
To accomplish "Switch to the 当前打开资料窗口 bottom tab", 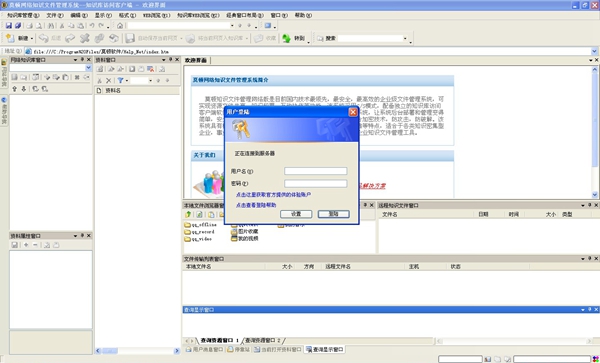I will point(278,349).
